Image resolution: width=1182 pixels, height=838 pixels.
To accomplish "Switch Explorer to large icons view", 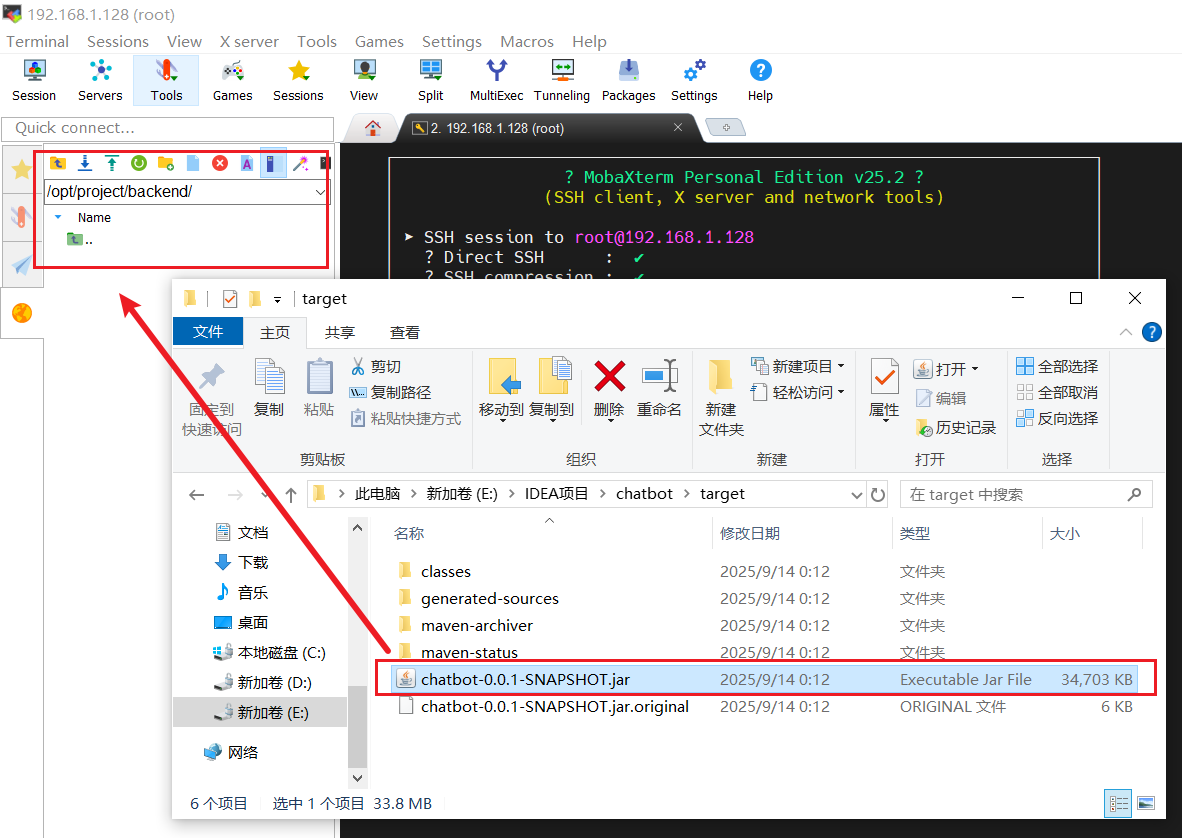I will 1146,803.
